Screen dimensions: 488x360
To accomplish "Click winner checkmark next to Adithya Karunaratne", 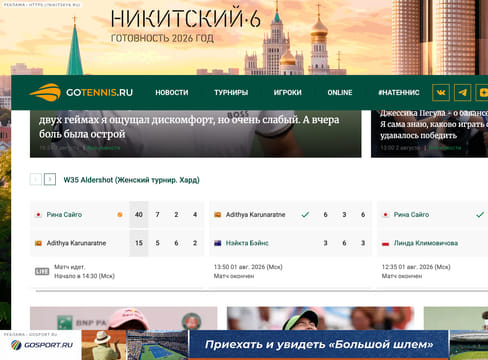I will (305, 215).
